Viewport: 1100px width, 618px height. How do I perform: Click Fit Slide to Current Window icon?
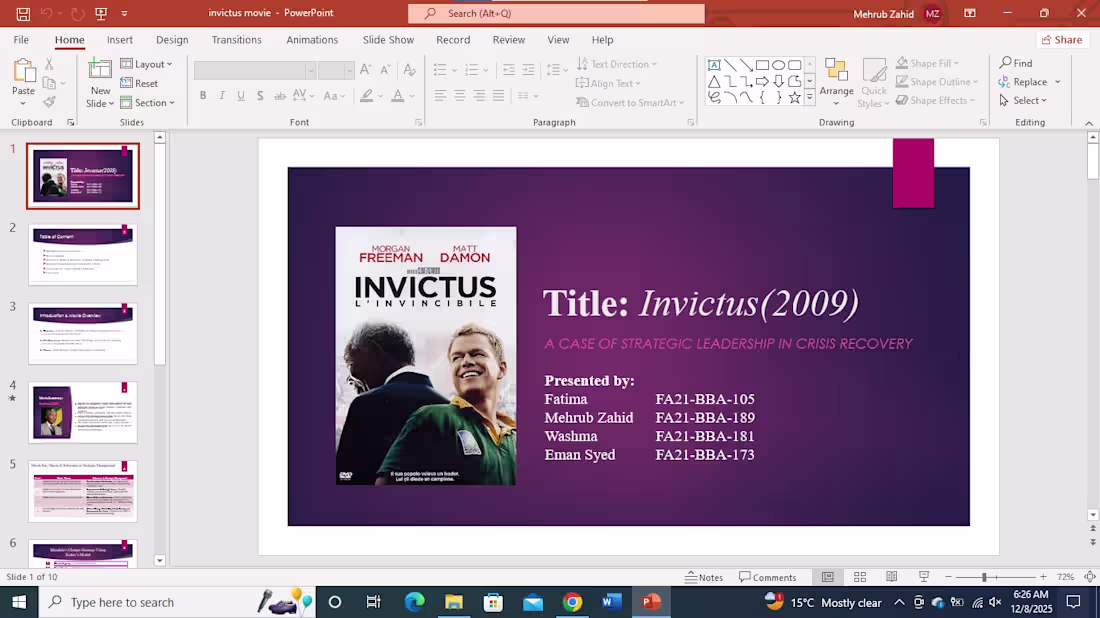point(1089,577)
